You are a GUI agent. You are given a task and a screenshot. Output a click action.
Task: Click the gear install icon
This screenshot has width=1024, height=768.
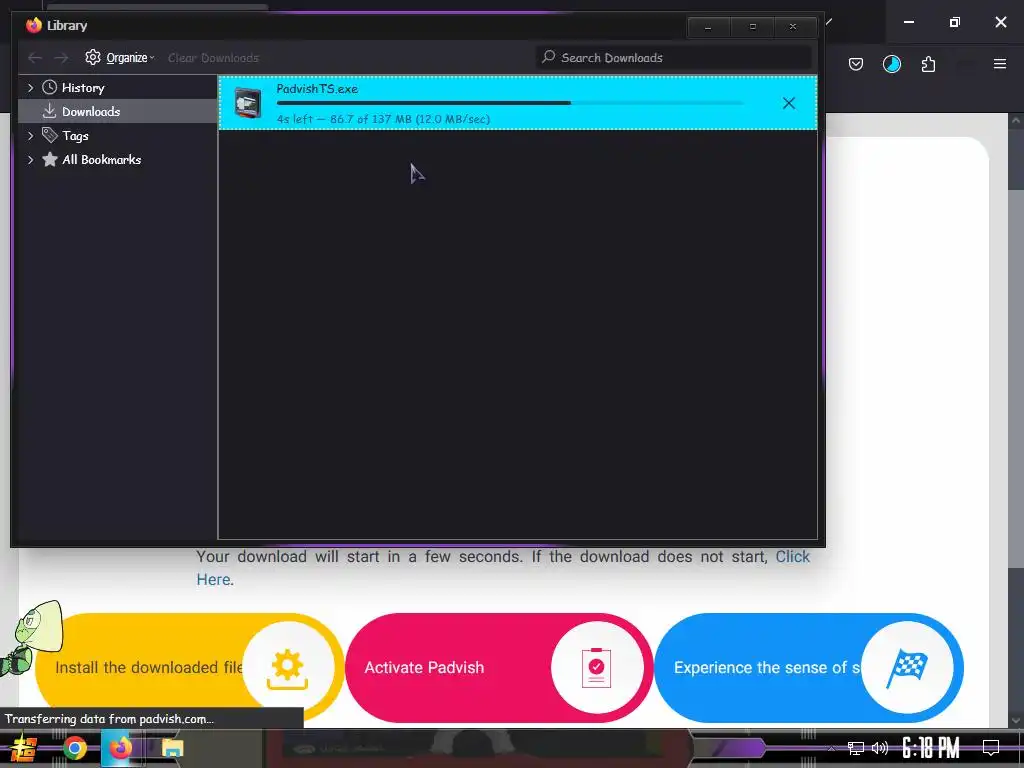pos(287,669)
